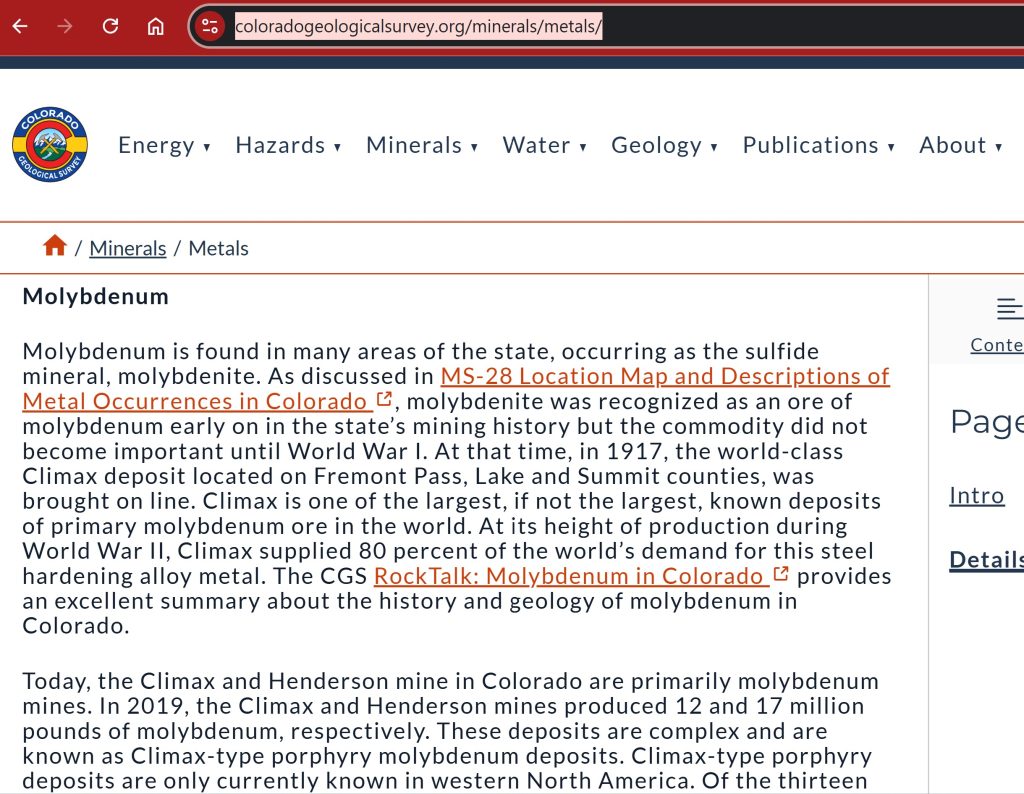Open the MS-28 Location Map link
This screenshot has height=794, width=1024.
664,377
